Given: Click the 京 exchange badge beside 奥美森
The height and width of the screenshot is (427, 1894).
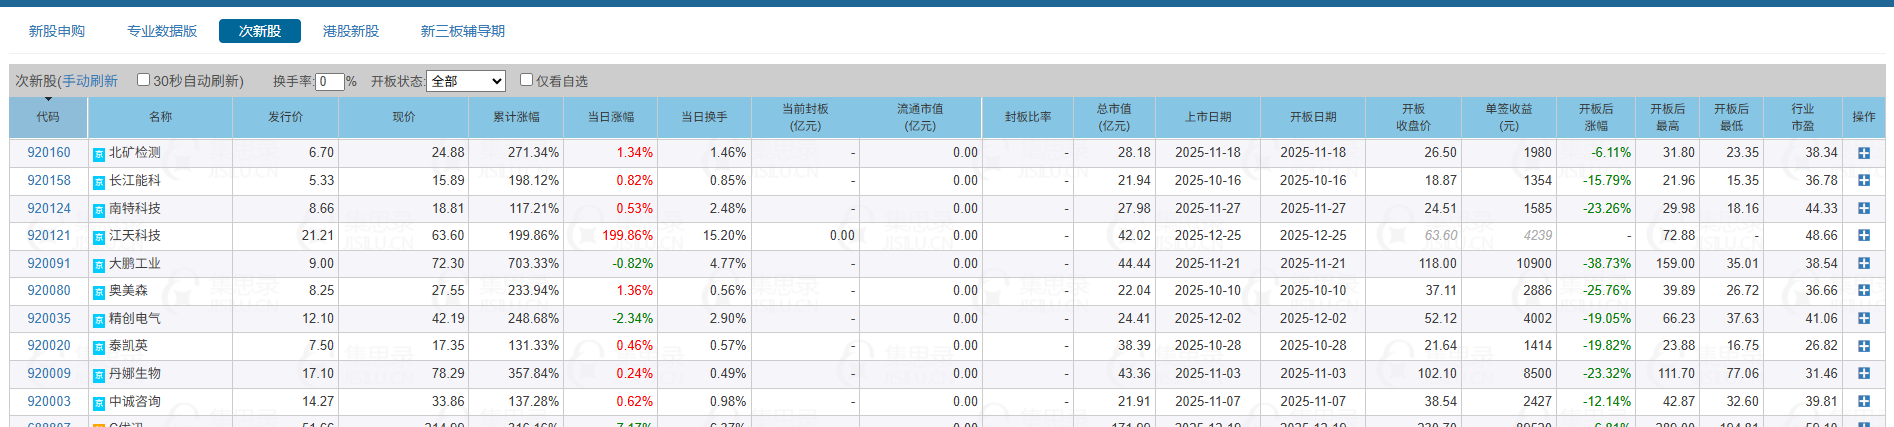Looking at the screenshot, I should pos(99,292).
